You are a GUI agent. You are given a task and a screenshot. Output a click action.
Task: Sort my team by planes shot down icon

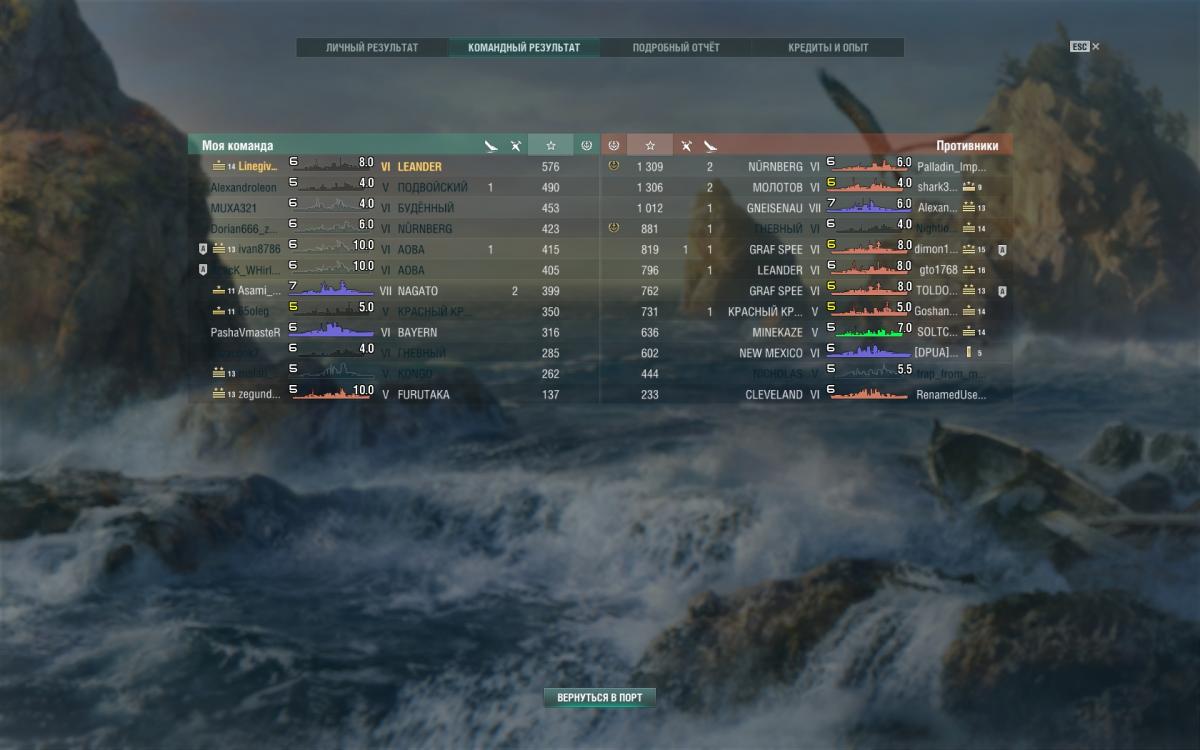pos(516,146)
